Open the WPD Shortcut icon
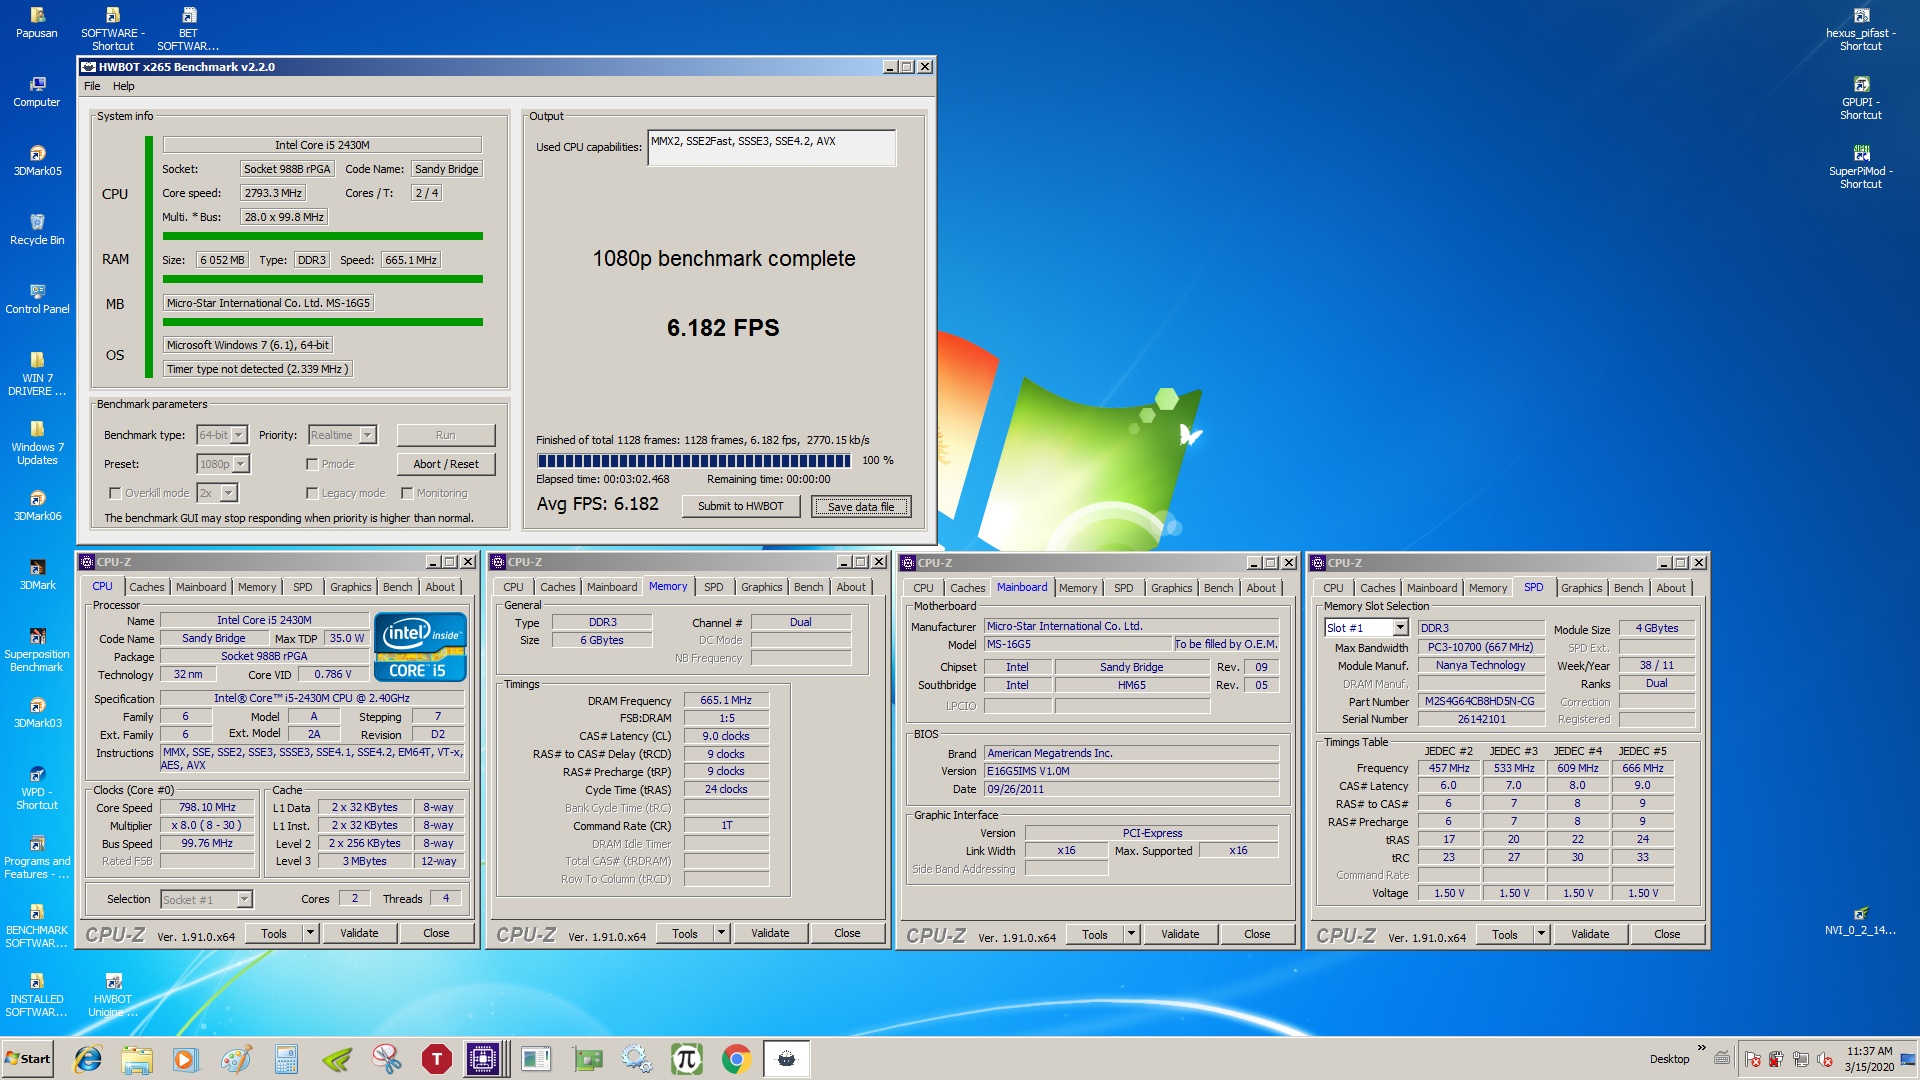 coord(37,787)
